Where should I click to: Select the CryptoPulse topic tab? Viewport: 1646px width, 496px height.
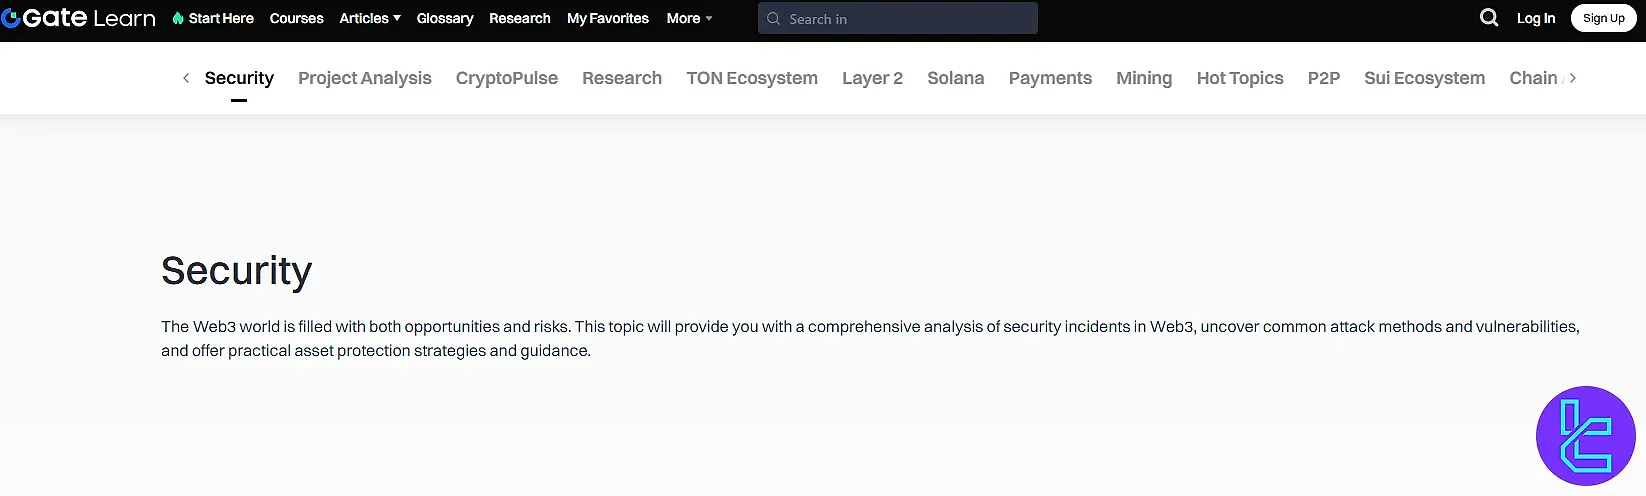pos(506,78)
